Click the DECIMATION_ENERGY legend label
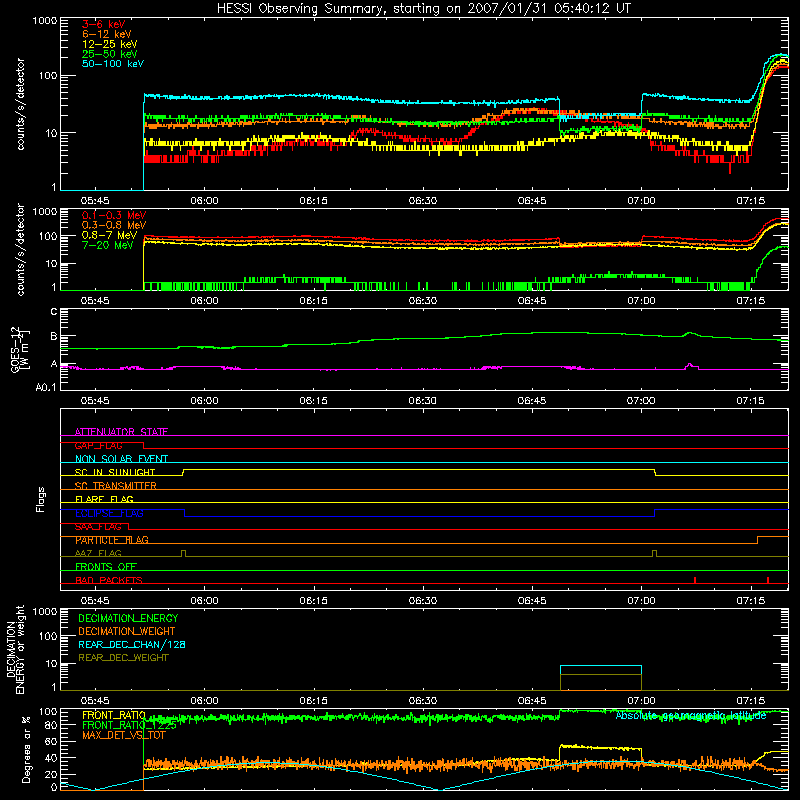The image size is (800, 800). (128, 618)
